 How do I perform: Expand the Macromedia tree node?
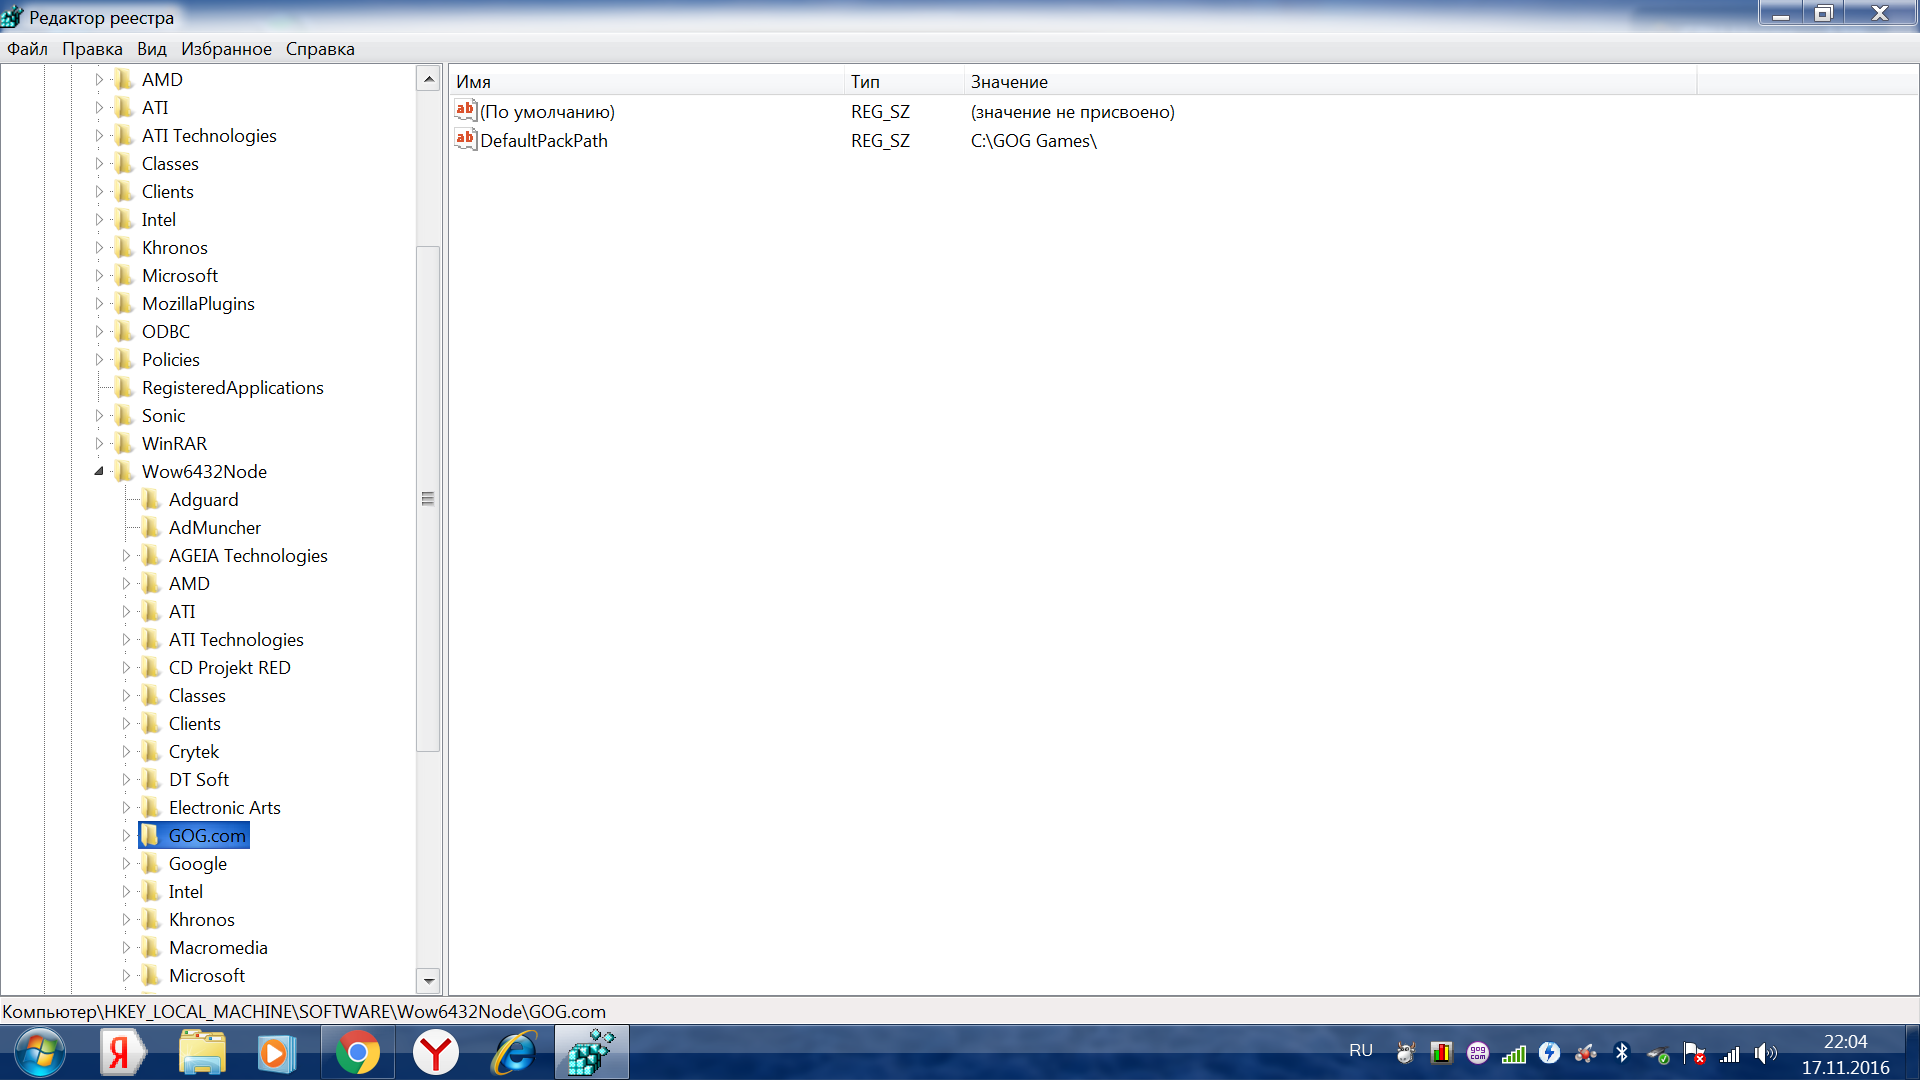126,947
